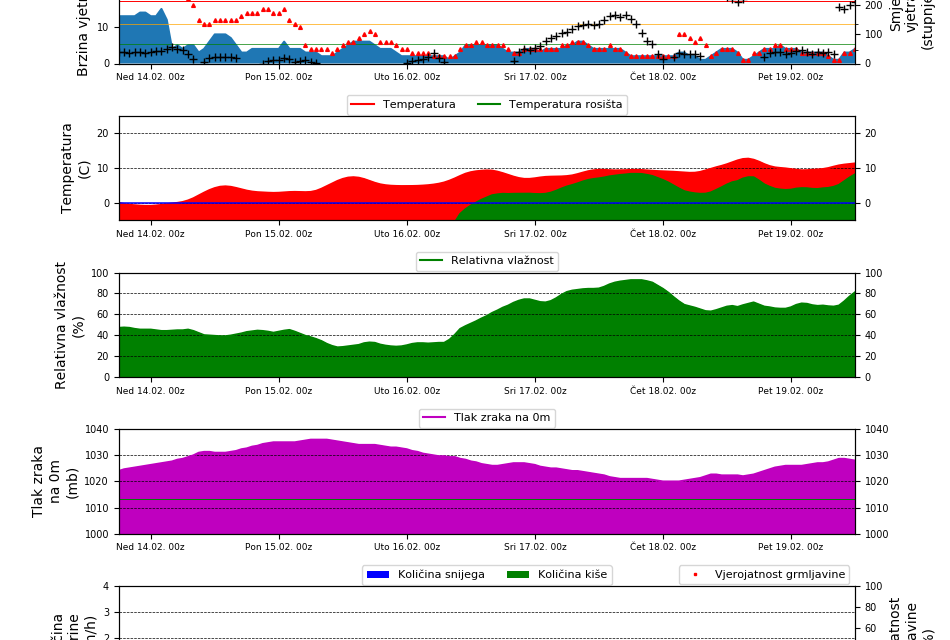Click 'Čet 18.02. 00z' under the humidity chart

(x=663, y=391)
